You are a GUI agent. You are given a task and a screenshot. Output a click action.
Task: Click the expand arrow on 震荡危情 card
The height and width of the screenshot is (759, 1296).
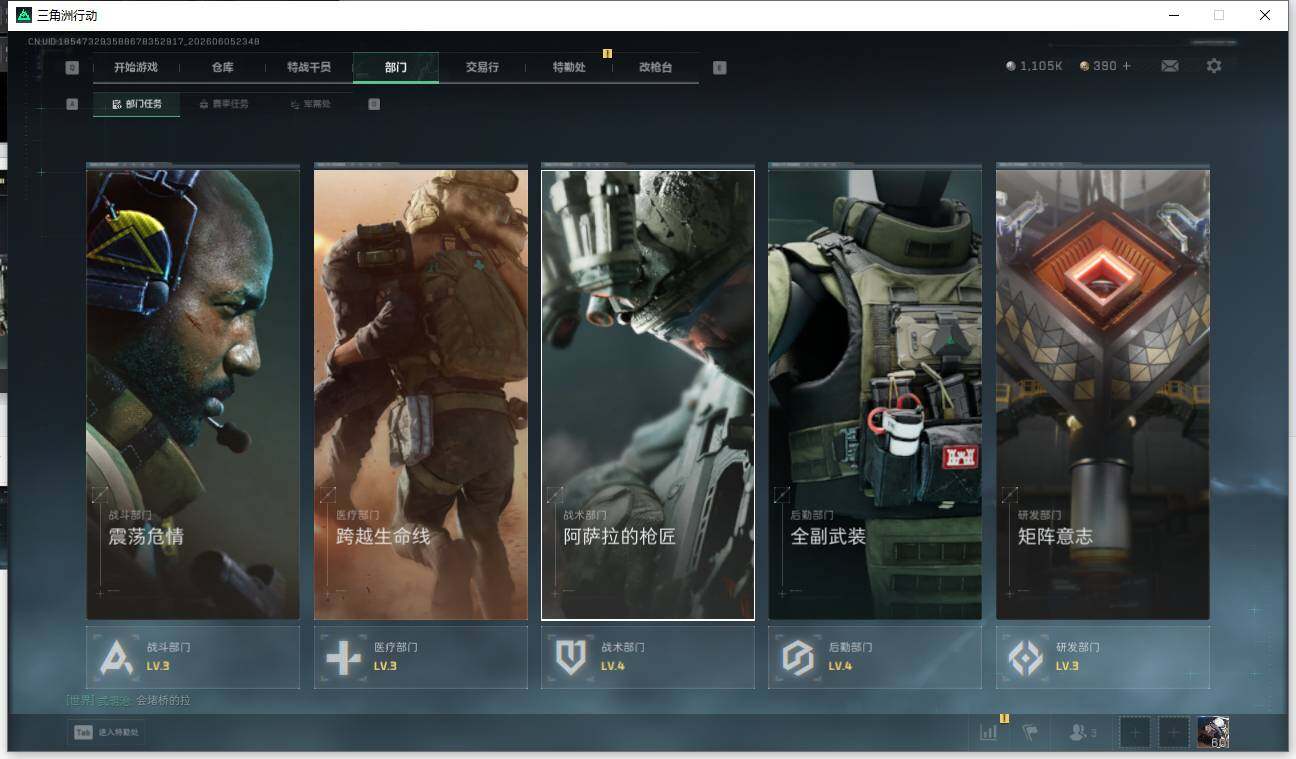(100, 494)
